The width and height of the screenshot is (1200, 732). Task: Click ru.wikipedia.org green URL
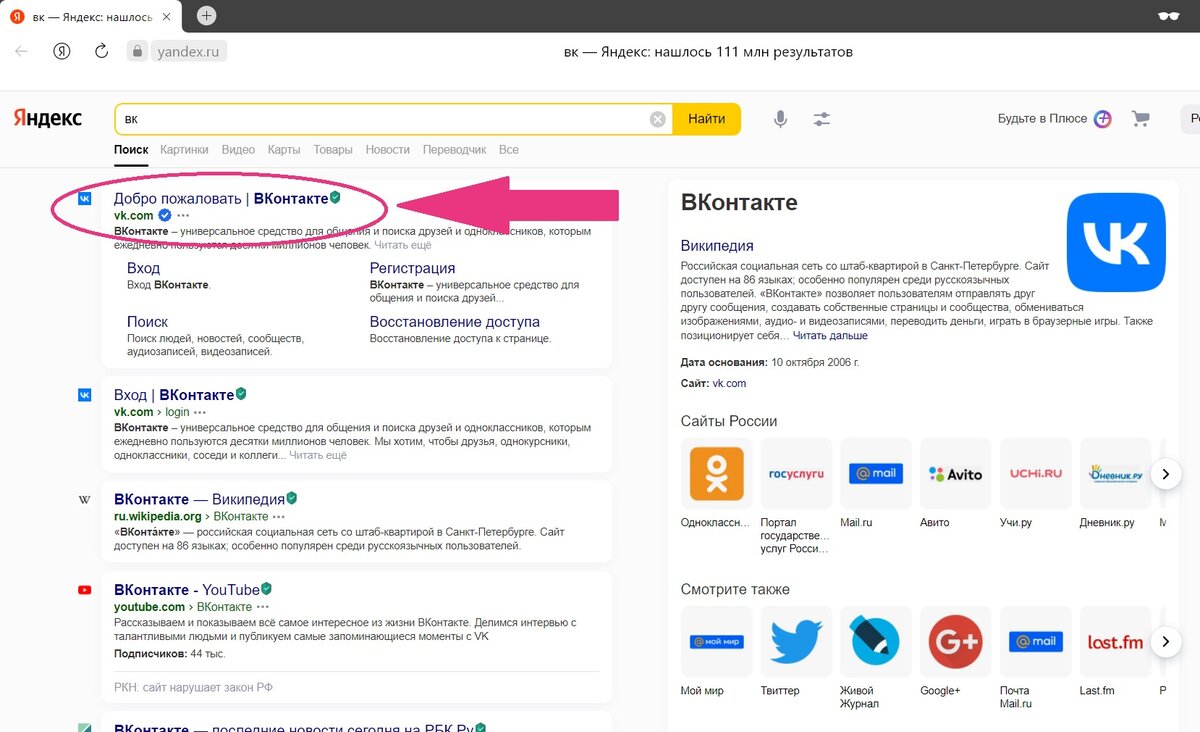click(158, 516)
